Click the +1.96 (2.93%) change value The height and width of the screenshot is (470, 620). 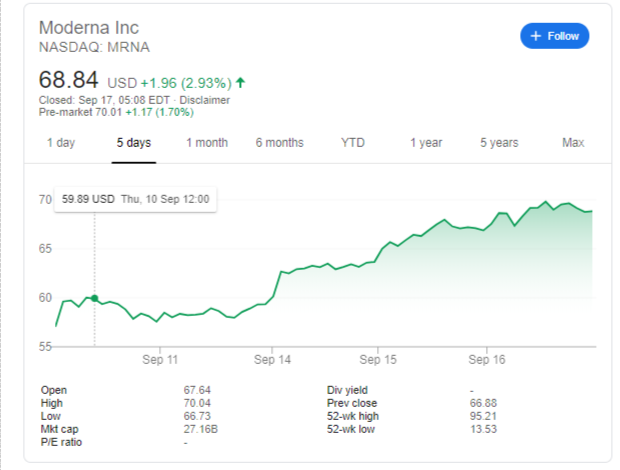186,83
